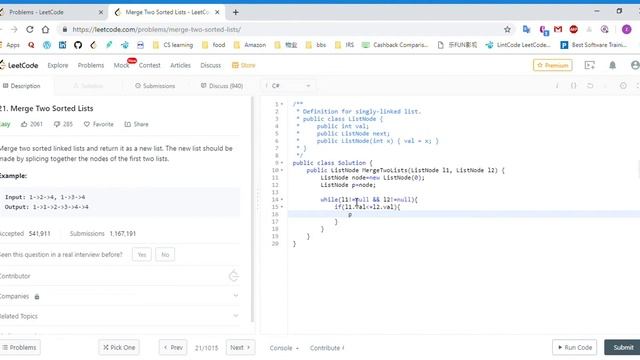Viewport: 640px width, 360px height.
Task: Click the Run Code button
Action: tap(575, 348)
